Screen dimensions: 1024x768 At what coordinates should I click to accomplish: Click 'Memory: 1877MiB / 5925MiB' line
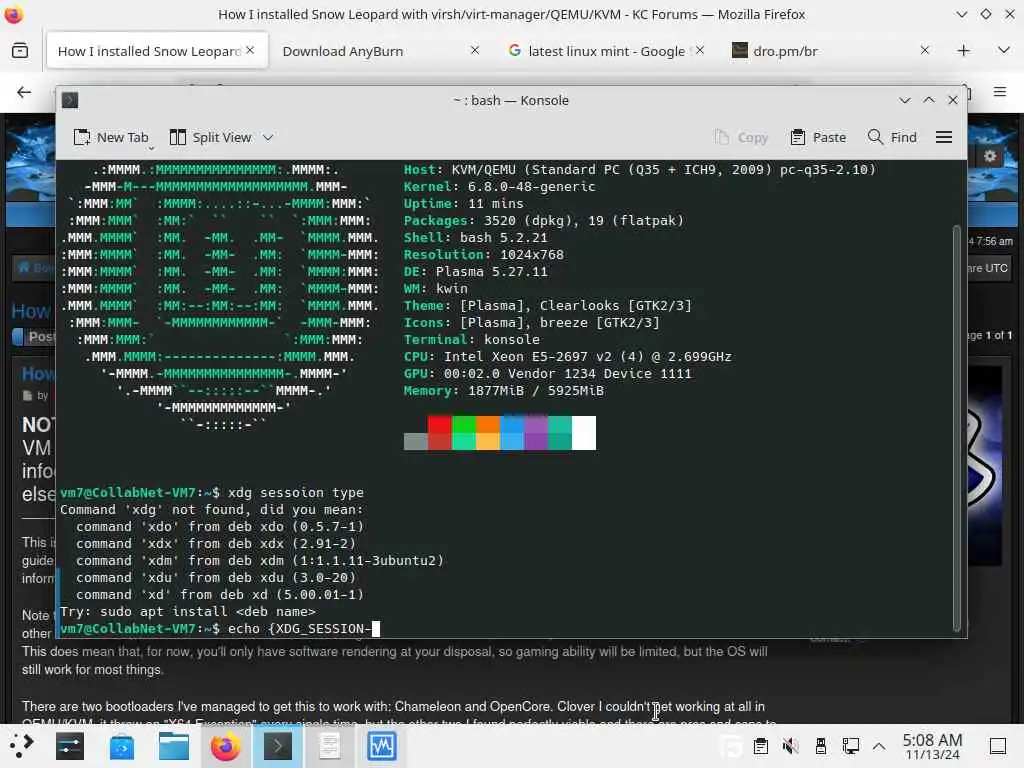tap(504, 391)
